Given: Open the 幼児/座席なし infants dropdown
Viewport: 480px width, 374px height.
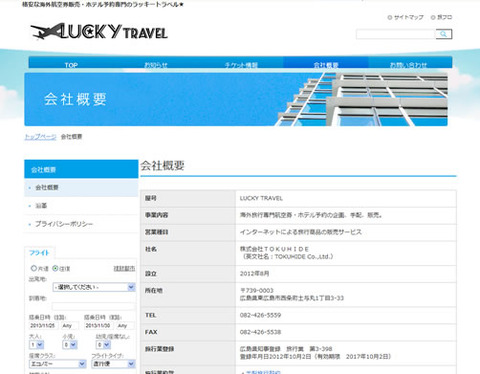Looking at the screenshot, I should pos(103,345).
